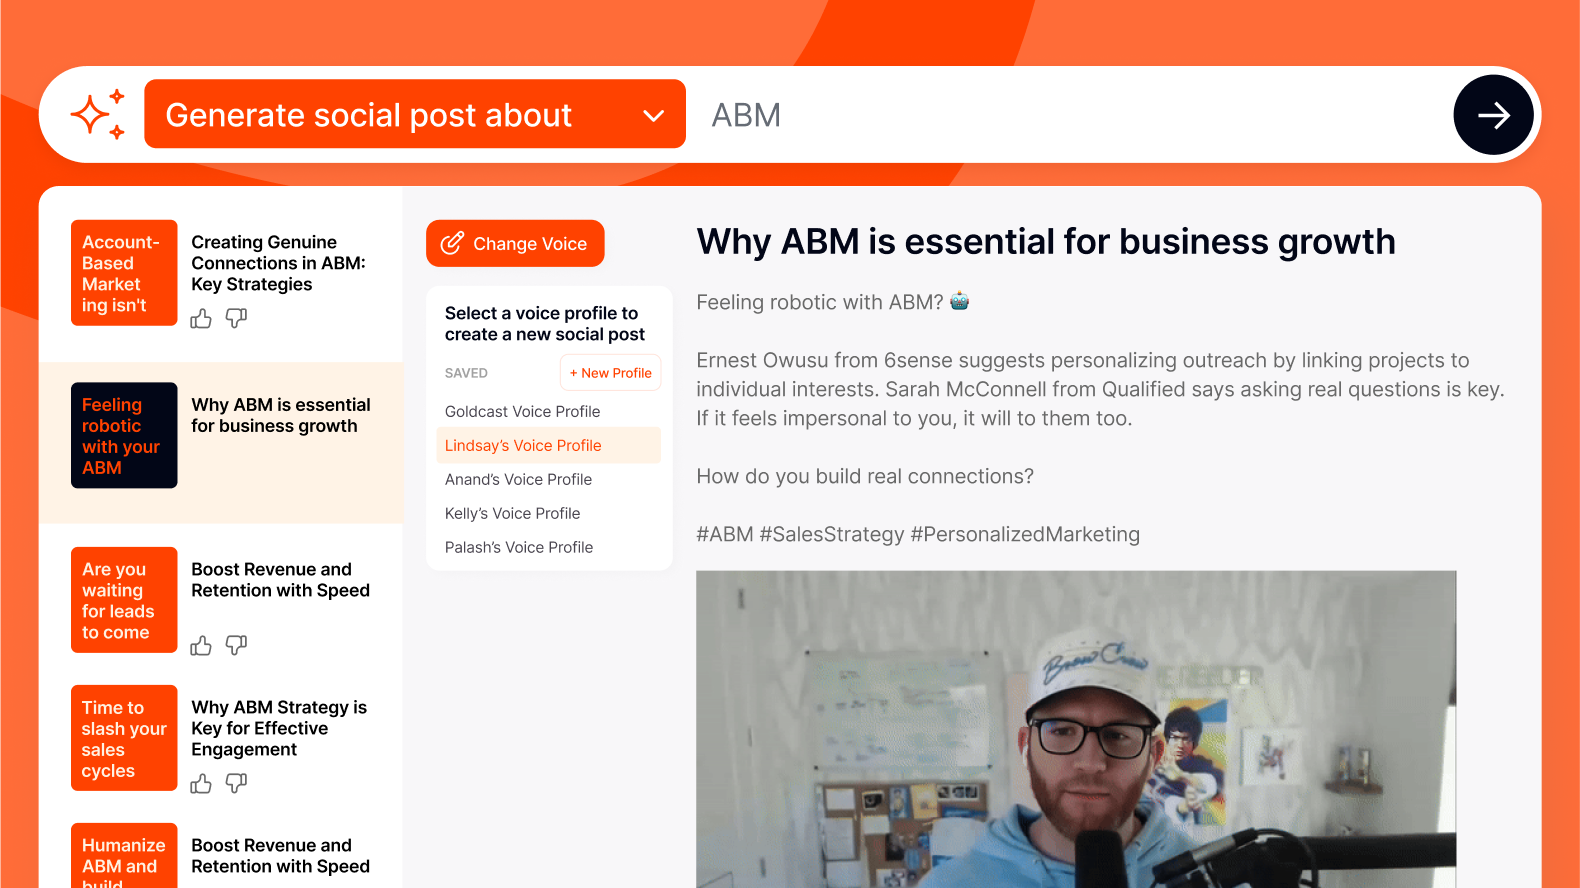Pick Kelly's Voice Profile

pyautogui.click(x=512, y=514)
